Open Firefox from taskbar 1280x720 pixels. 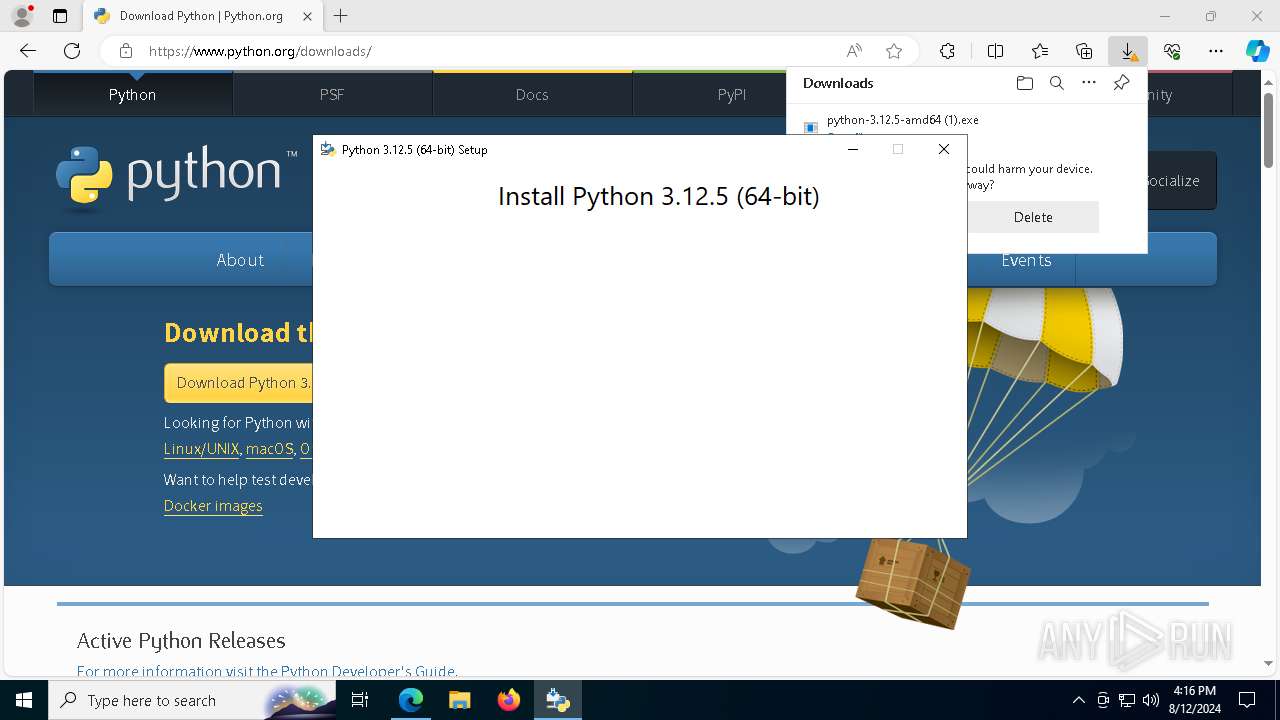click(509, 700)
